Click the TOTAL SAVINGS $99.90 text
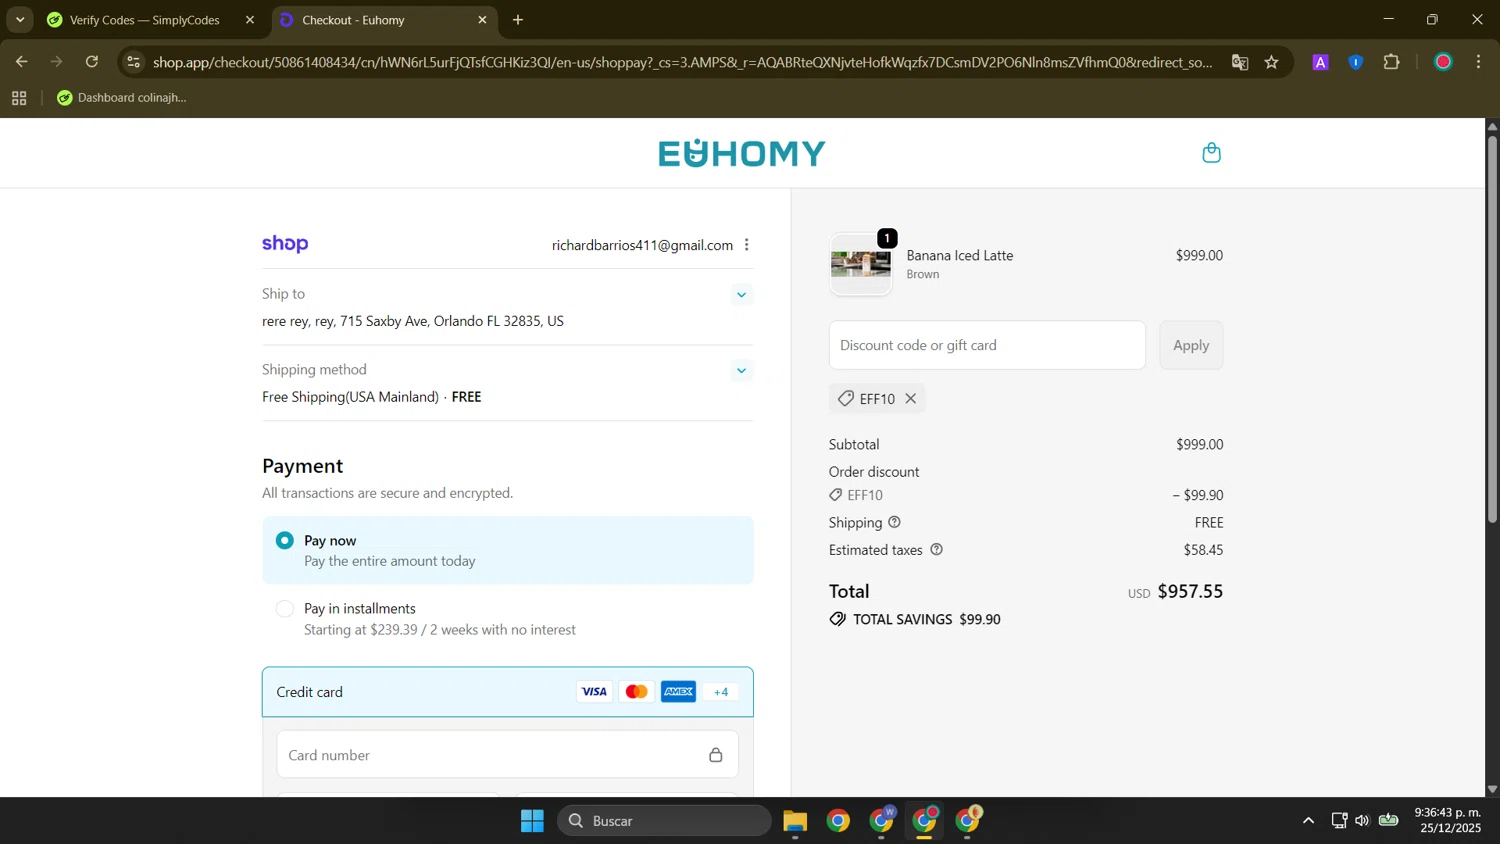1500x844 pixels. point(926,620)
